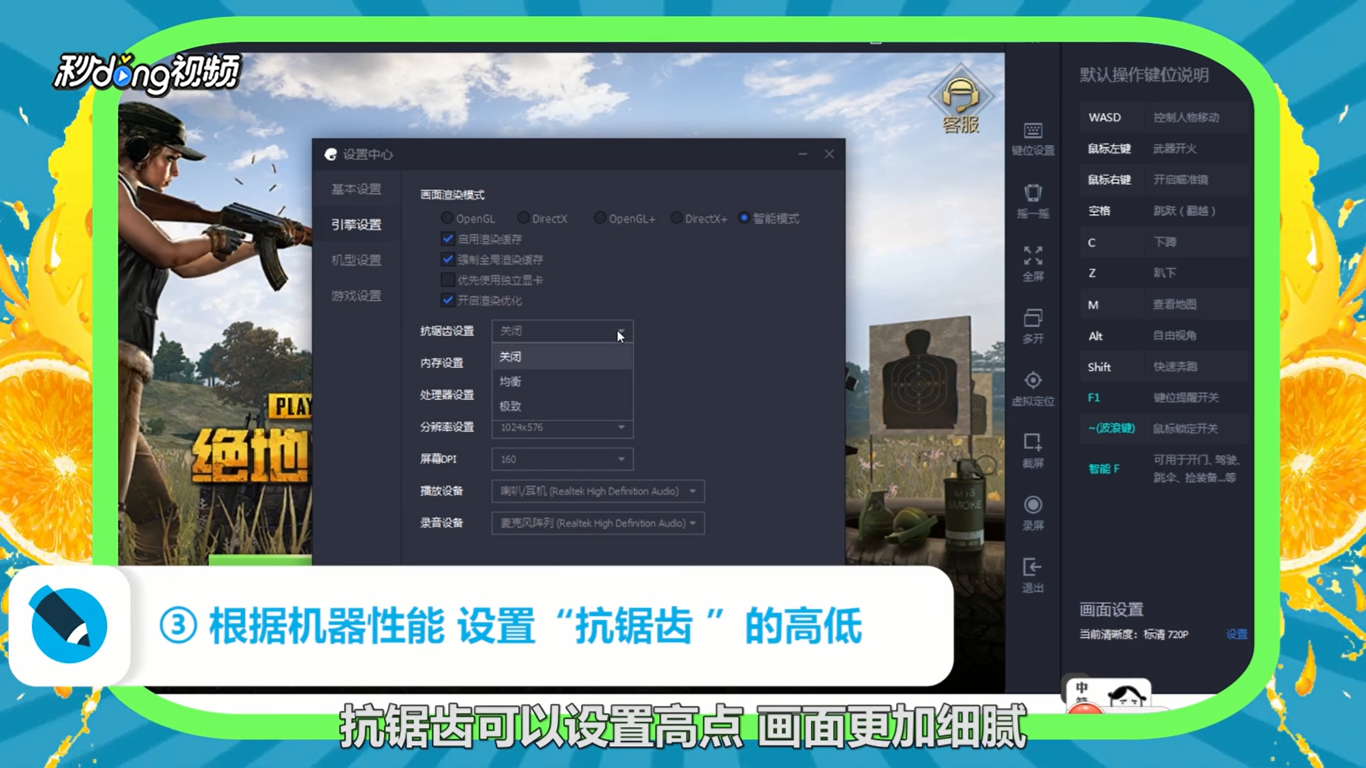This screenshot has width=1366, height=768.
Task: Choose 关闭 in anti-aliasing list
Action: point(562,357)
